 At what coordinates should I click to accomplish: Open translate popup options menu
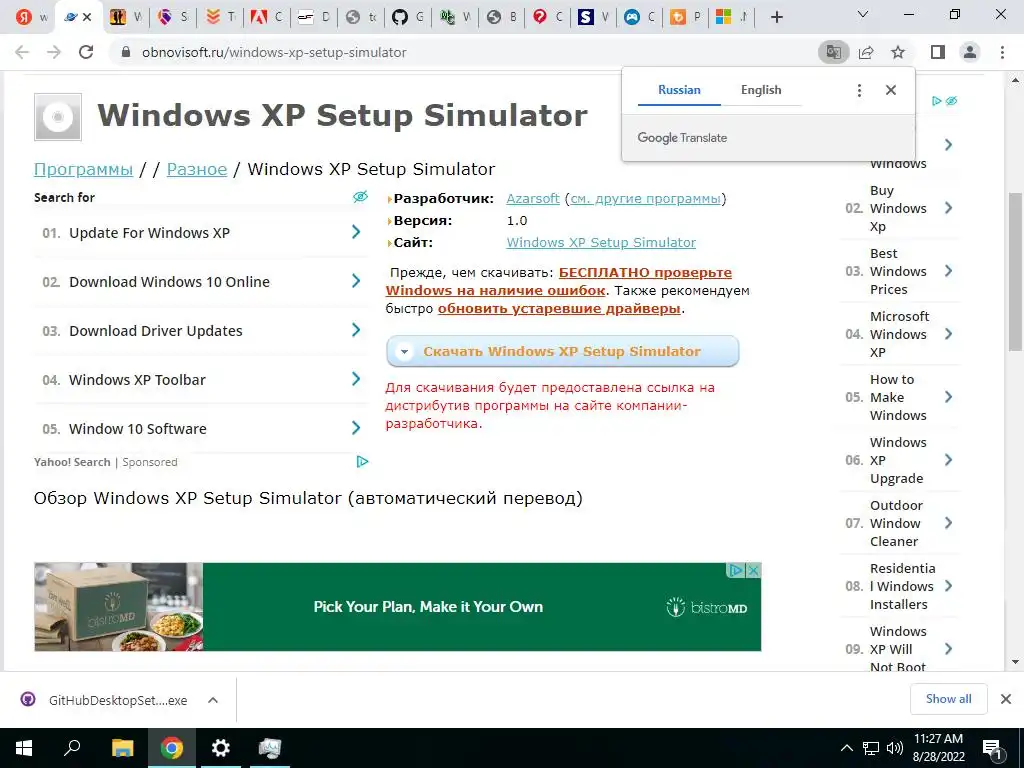click(859, 91)
